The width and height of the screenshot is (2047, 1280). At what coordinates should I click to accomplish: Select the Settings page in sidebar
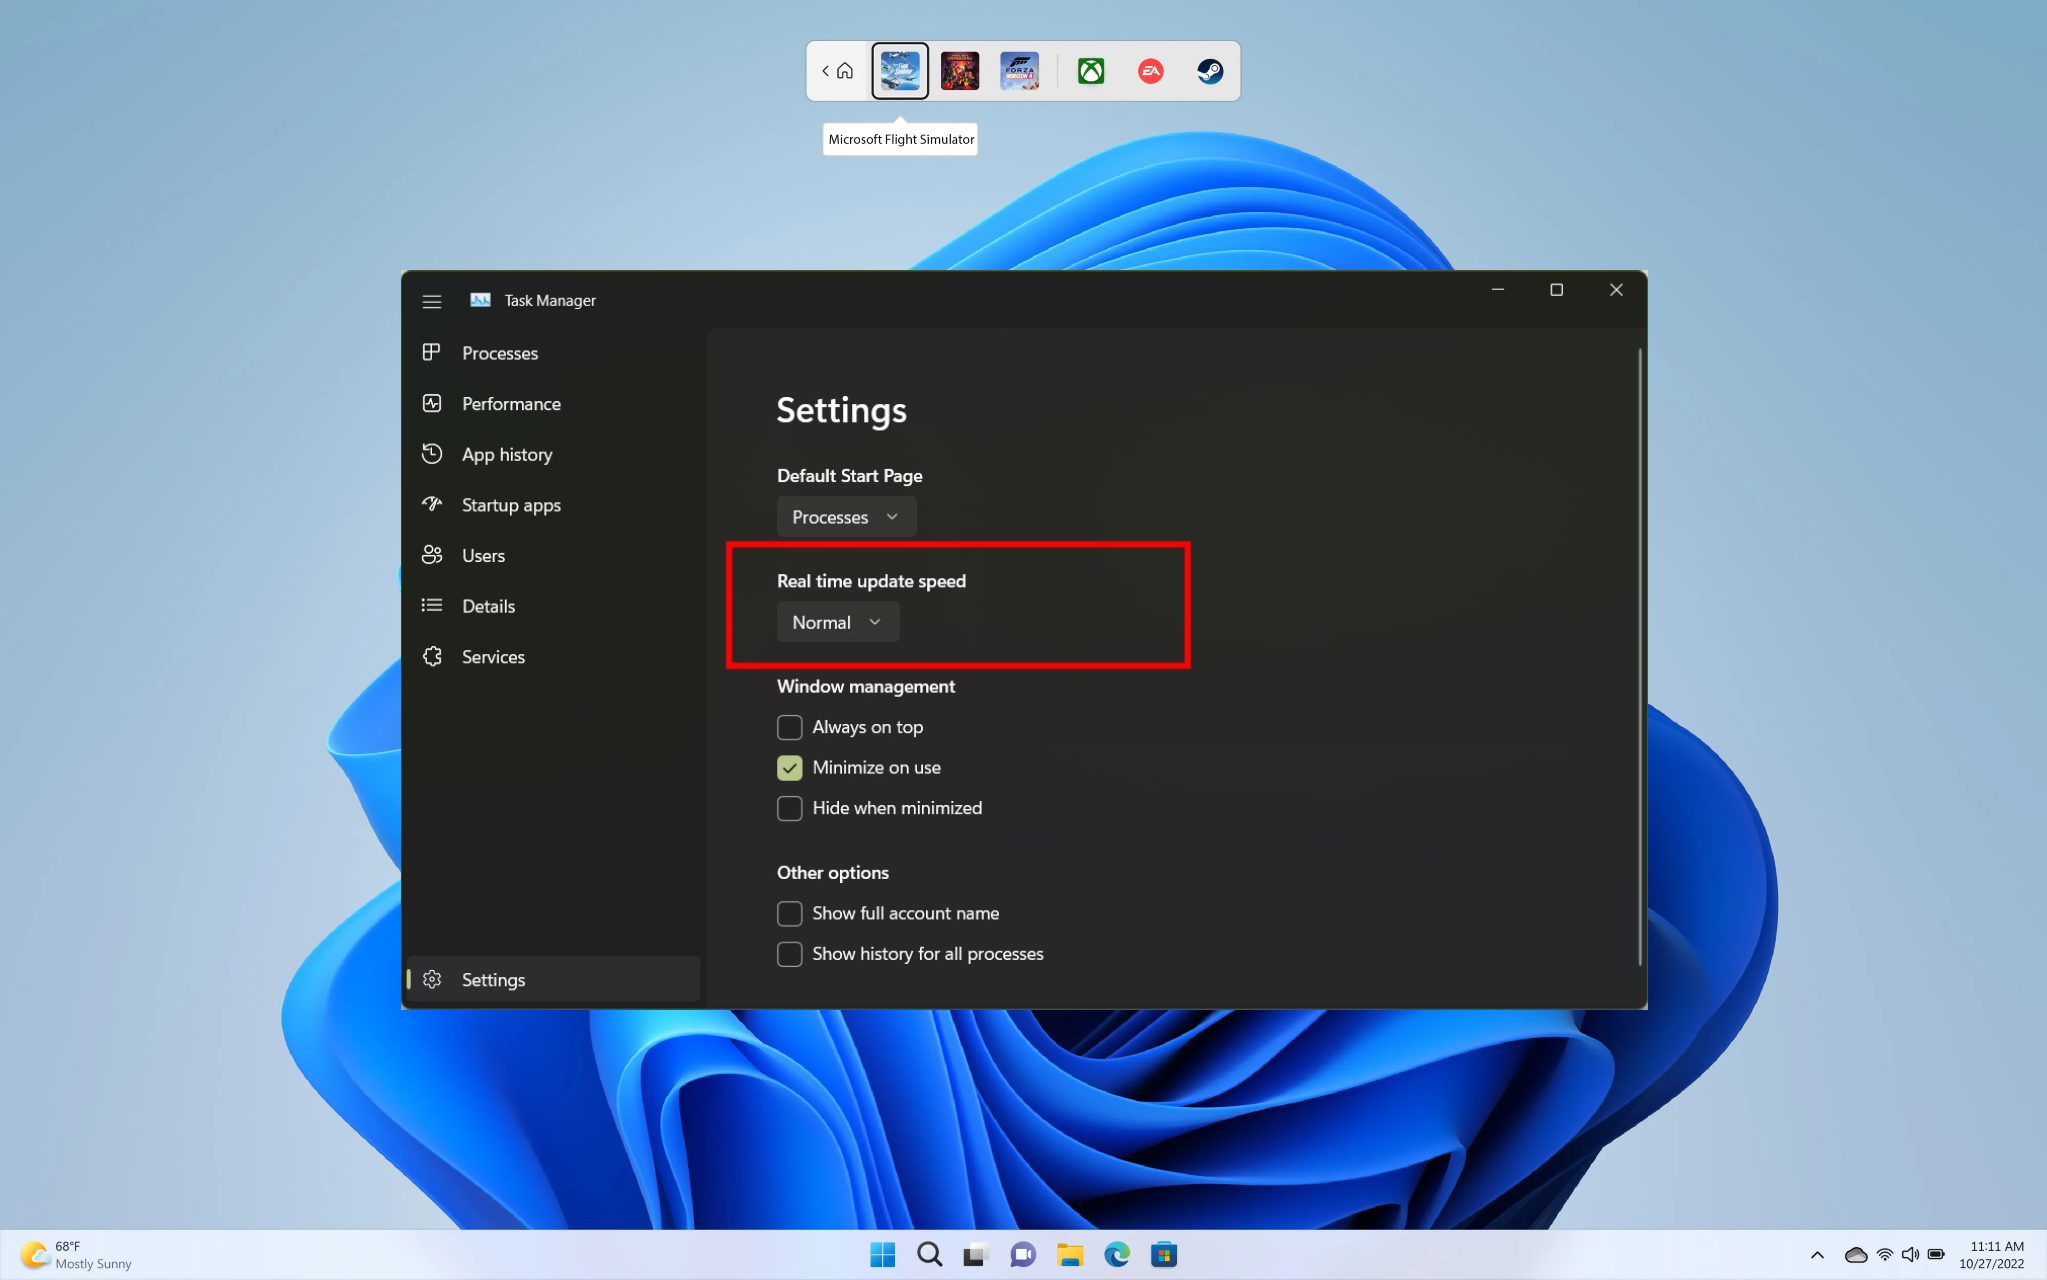click(x=552, y=979)
